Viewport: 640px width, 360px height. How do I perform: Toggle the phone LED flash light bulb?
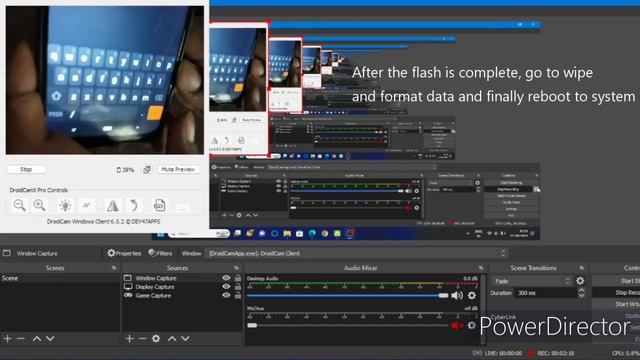click(65, 205)
